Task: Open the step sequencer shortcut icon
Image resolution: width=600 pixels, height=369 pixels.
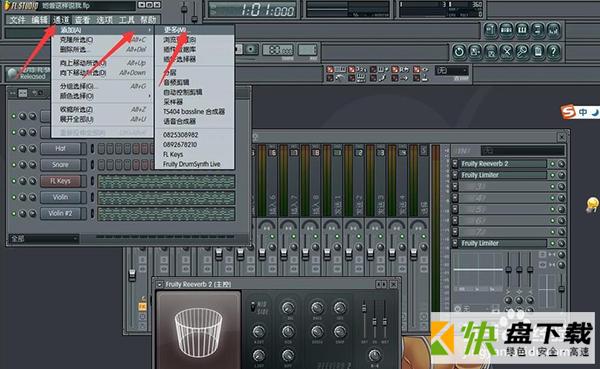Action: coord(507,30)
